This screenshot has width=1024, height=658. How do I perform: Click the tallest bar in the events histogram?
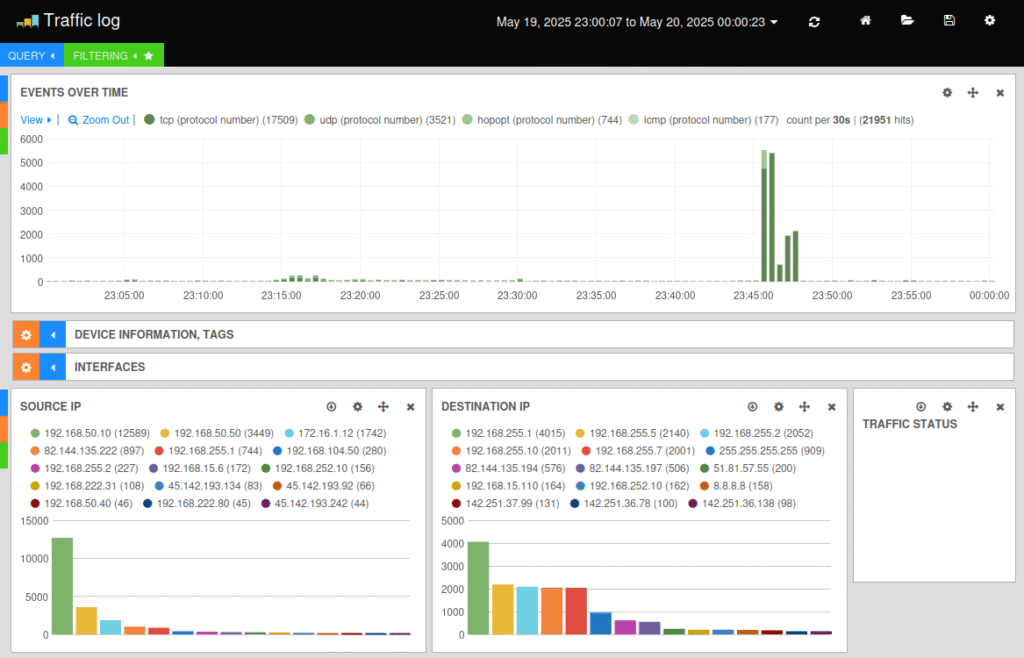coord(764,216)
